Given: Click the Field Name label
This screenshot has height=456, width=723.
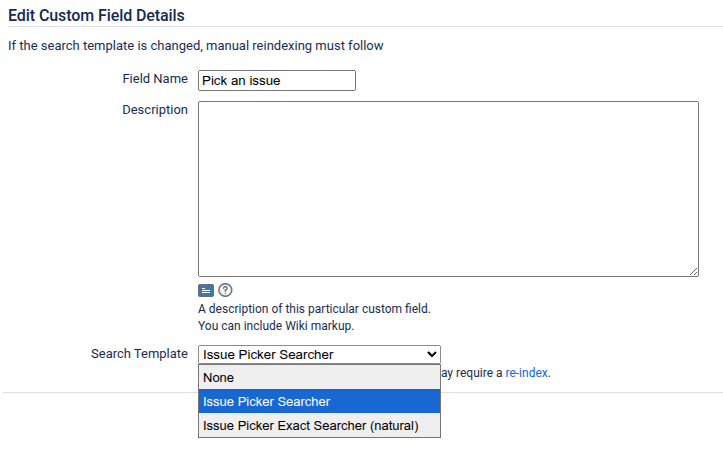Looking at the screenshot, I should point(155,78).
